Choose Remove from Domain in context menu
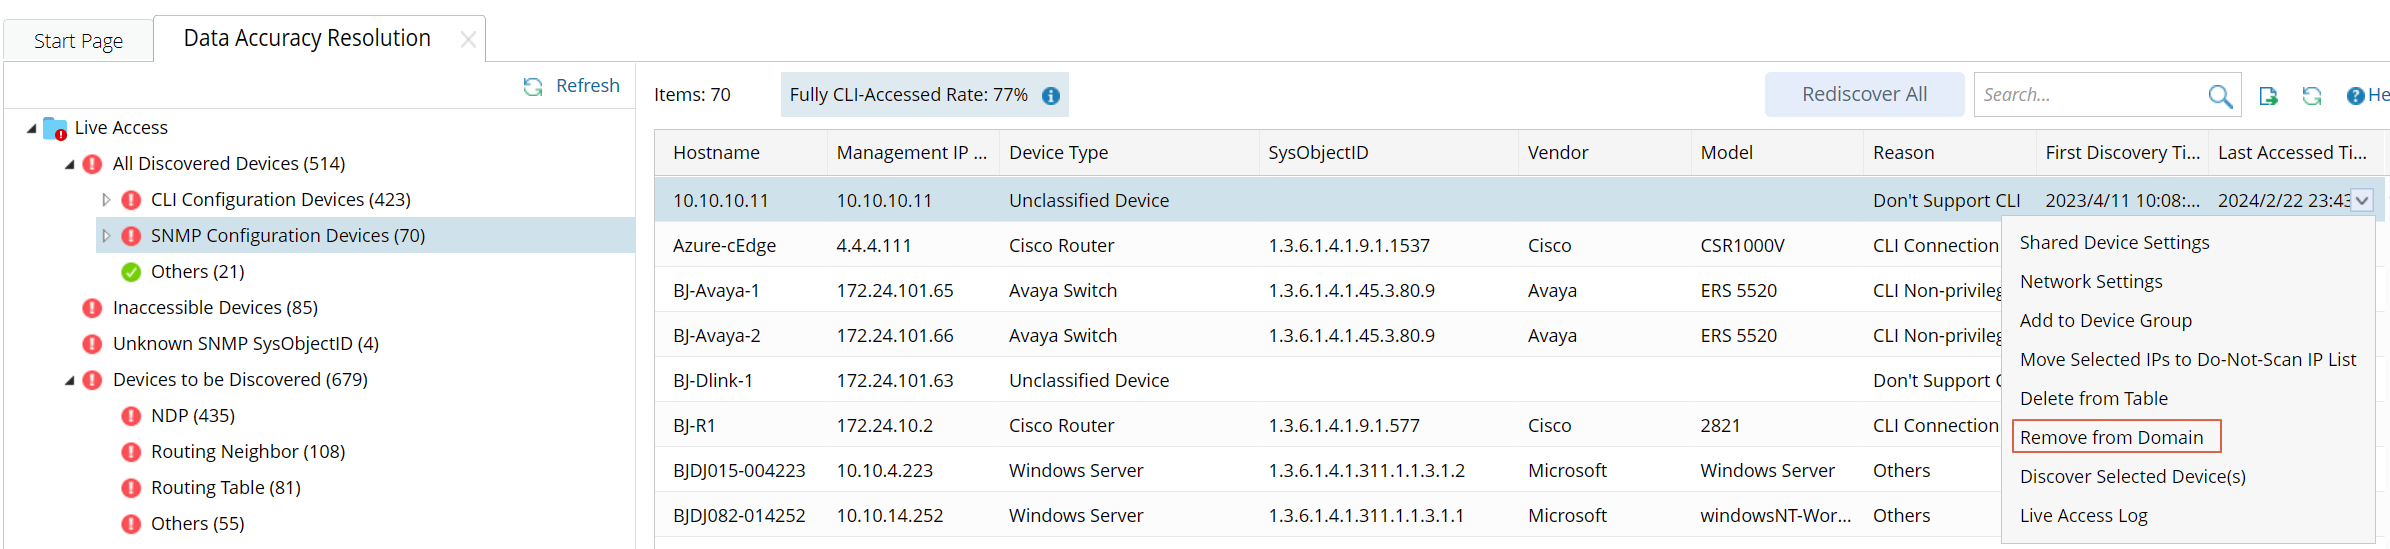This screenshot has width=2390, height=549. [x=2111, y=437]
